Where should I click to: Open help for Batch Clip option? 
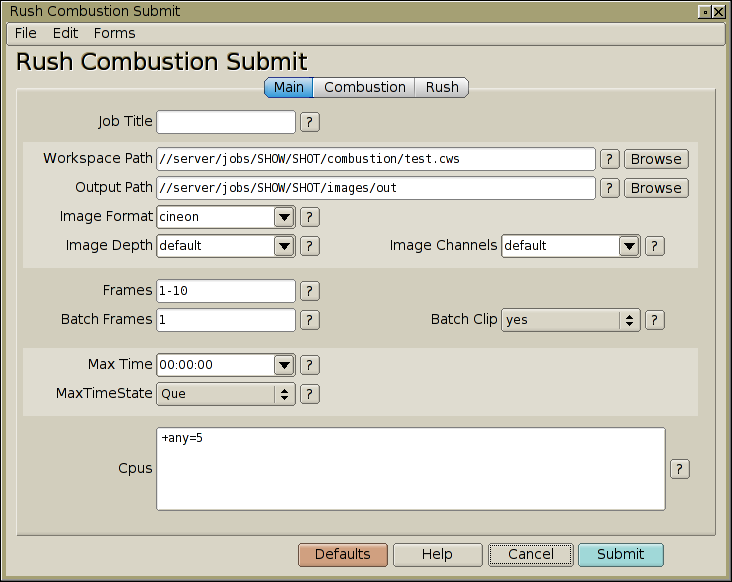655,320
